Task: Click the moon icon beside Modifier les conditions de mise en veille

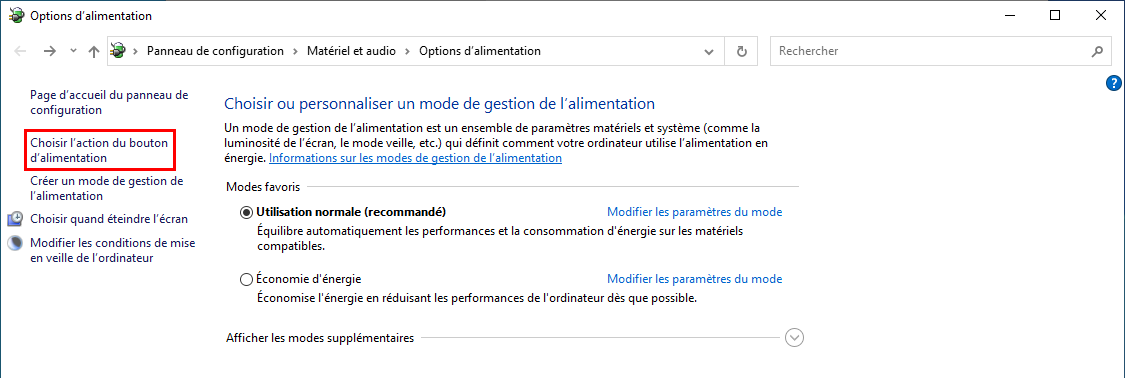Action: pos(14,243)
